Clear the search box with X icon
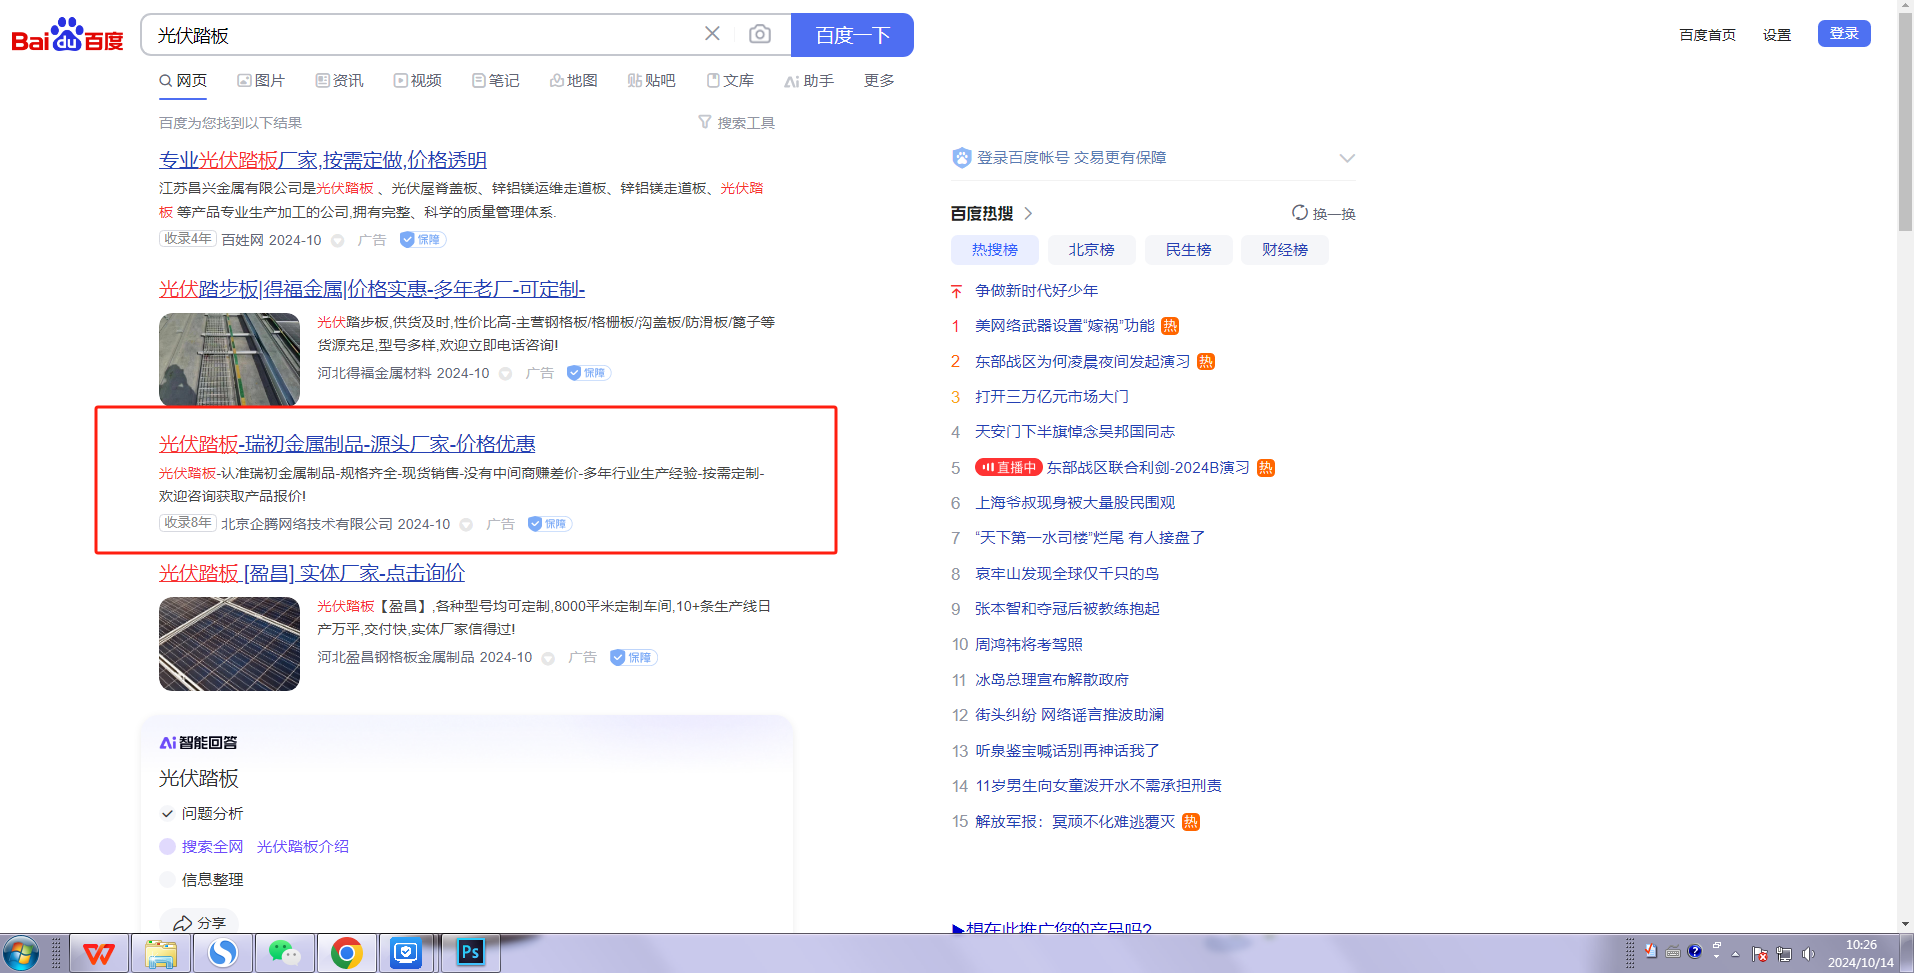Image resolution: width=1914 pixels, height=973 pixels. click(x=712, y=34)
